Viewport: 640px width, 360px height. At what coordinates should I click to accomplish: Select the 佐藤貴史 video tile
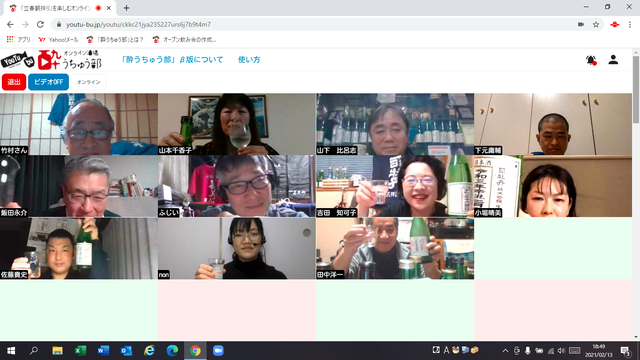[79, 248]
